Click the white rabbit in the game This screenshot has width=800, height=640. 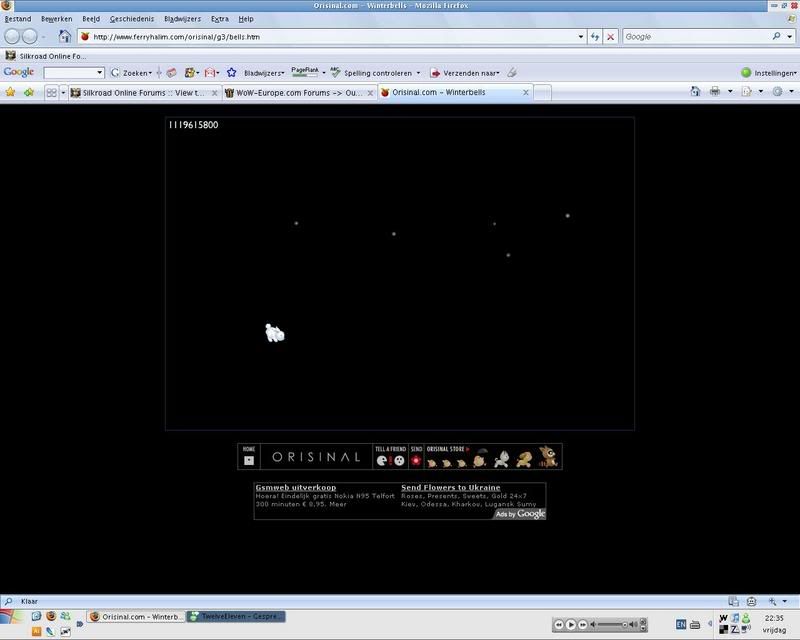(274, 333)
